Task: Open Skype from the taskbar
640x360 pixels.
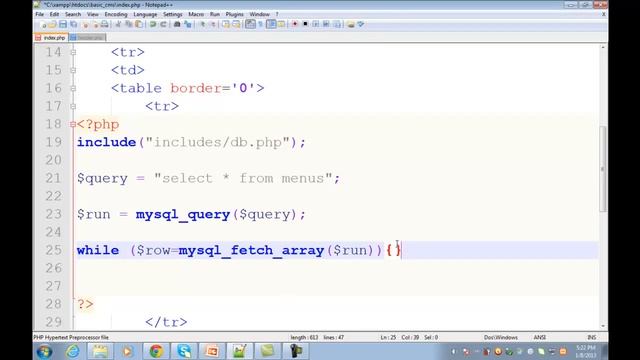Action: (184, 351)
